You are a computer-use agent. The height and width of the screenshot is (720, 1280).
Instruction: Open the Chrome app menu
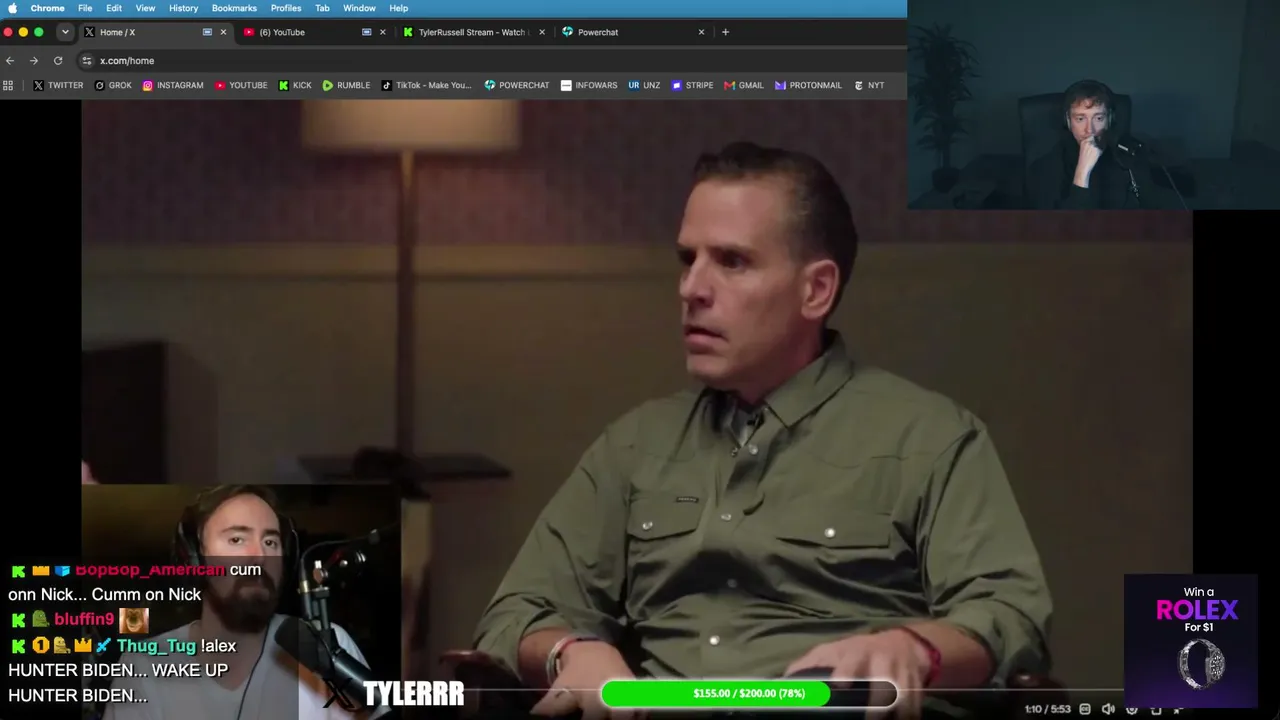click(47, 8)
